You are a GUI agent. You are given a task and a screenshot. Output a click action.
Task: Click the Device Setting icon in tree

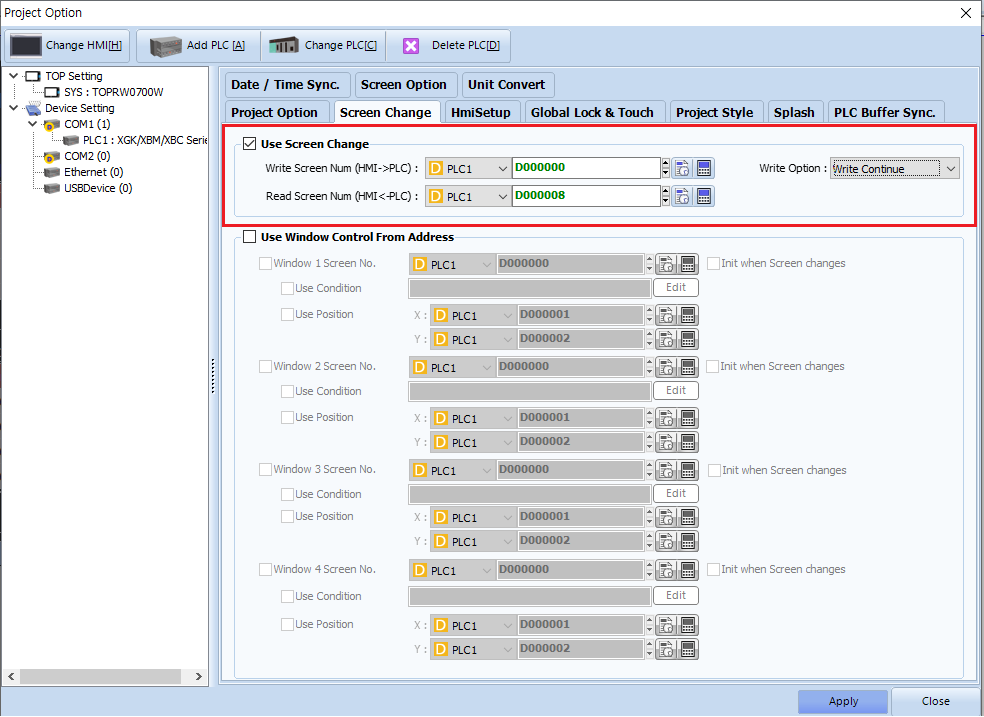click(x=33, y=109)
